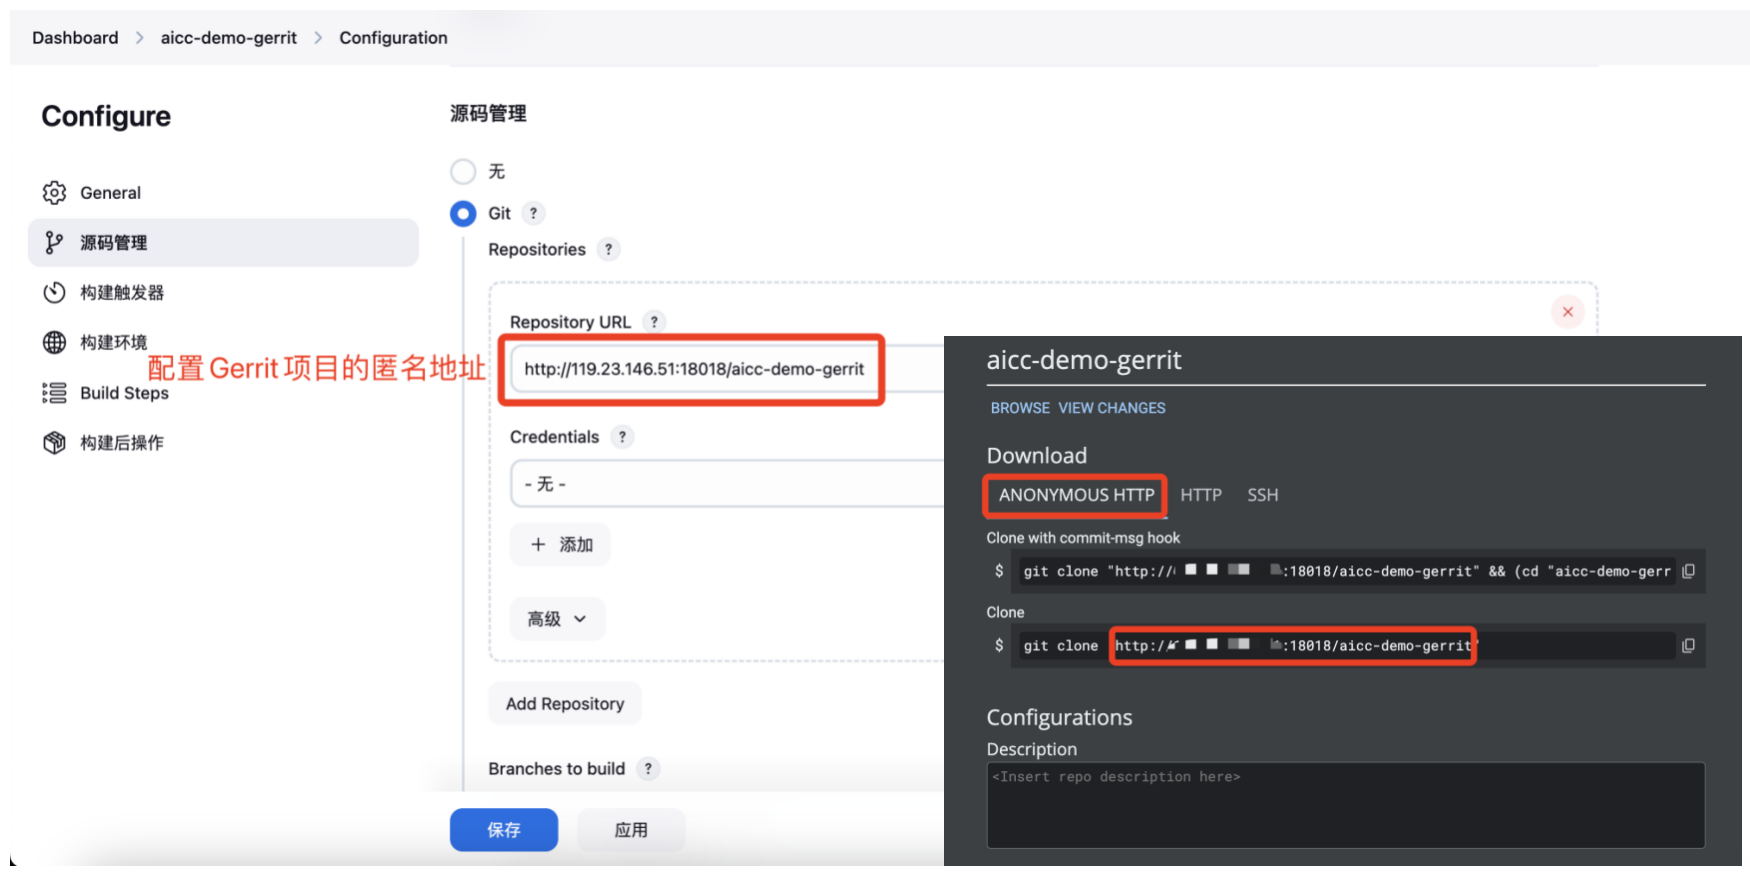1750x872 pixels.
Task: Click the build environment globe icon
Action: (x=54, y=343)
